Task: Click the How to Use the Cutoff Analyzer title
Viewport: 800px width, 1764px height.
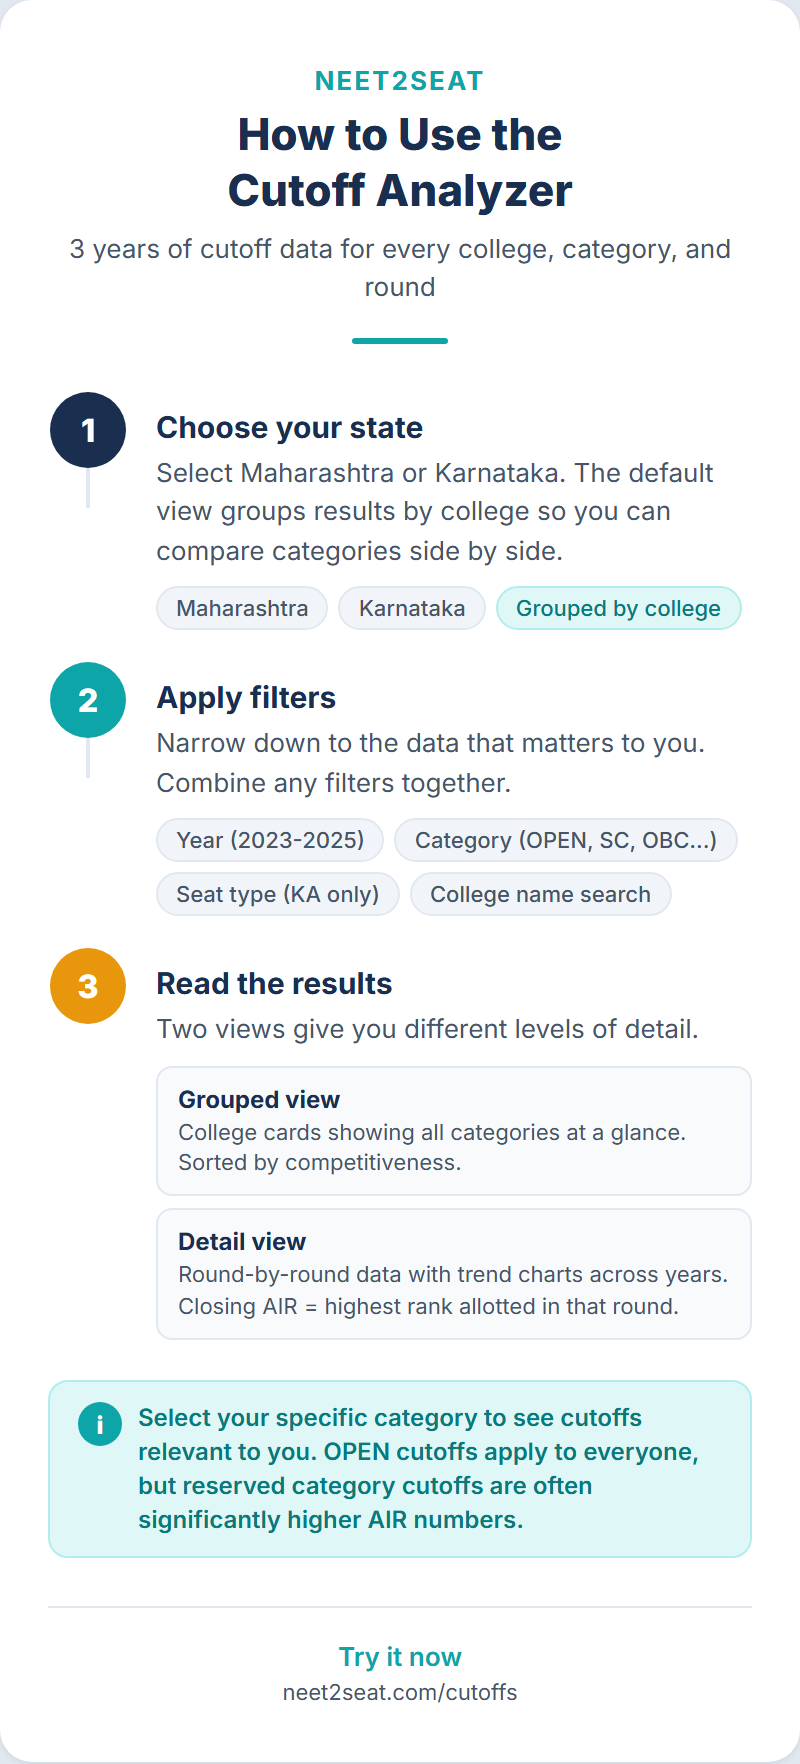Action: tap(400, 162)
